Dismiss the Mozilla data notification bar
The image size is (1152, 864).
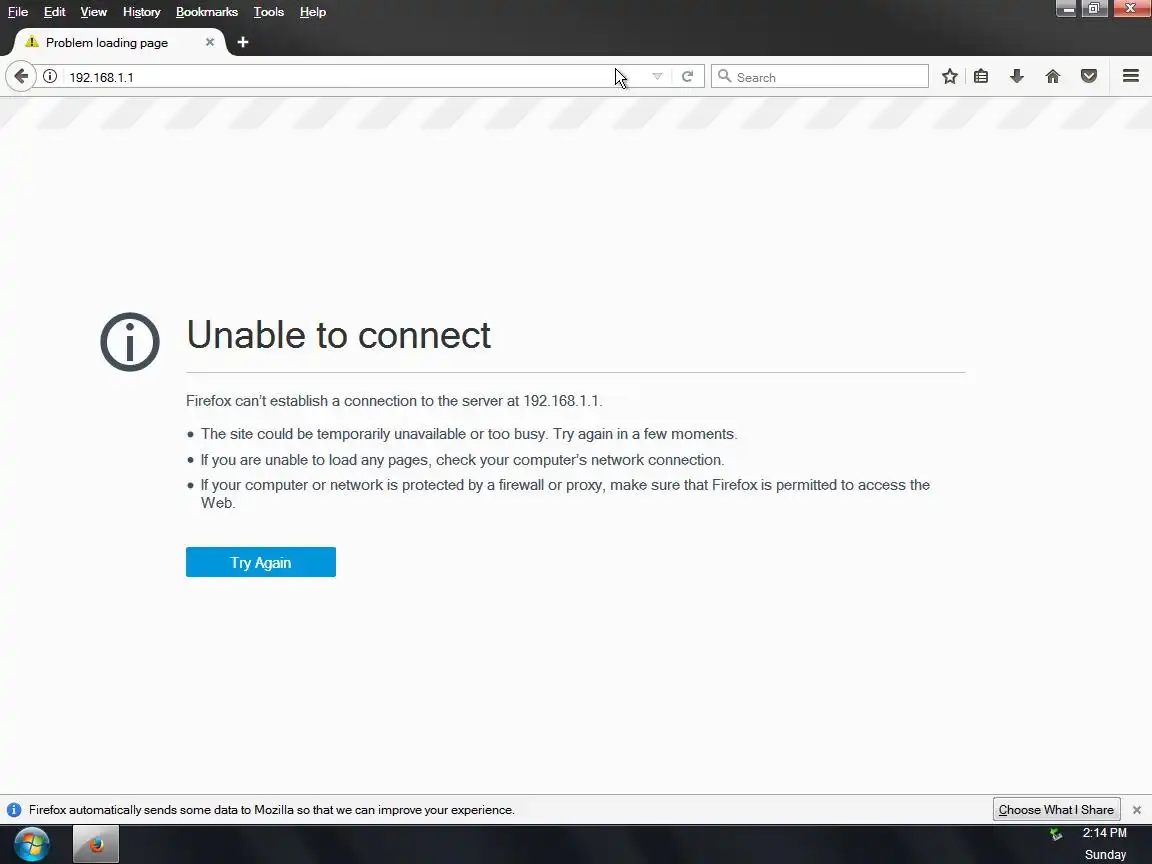[1137, 810]
